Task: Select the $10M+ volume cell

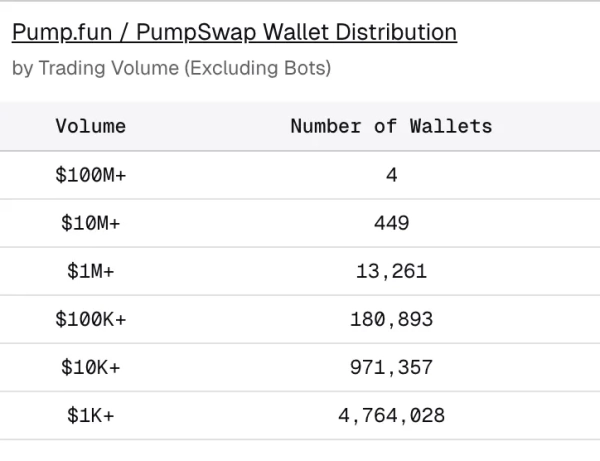Action: (91, 224)
